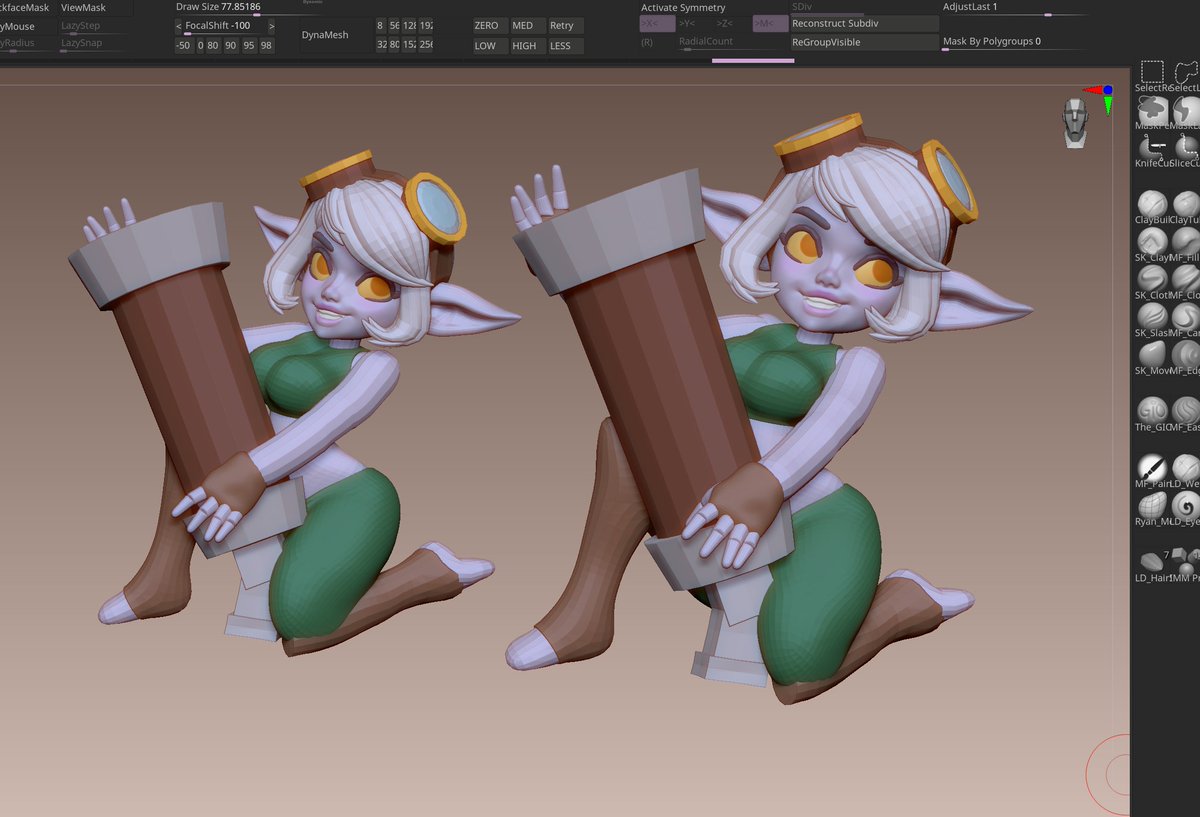Image resolution: width=1200 pixels, height=817 pixels.
Task: Toggle X axis symmetry
Action: 657,23
